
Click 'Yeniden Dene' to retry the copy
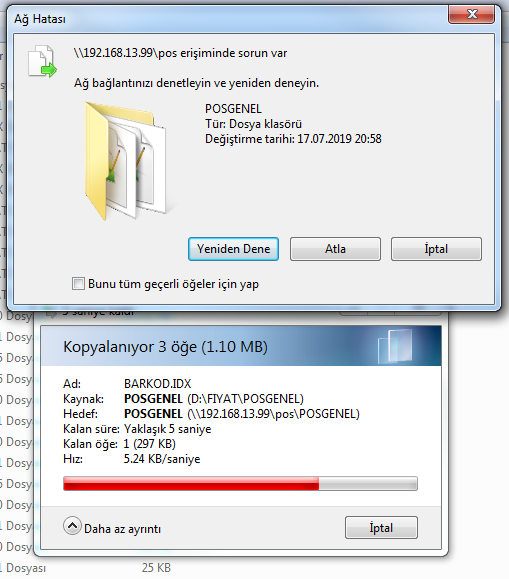click(233, 249)
